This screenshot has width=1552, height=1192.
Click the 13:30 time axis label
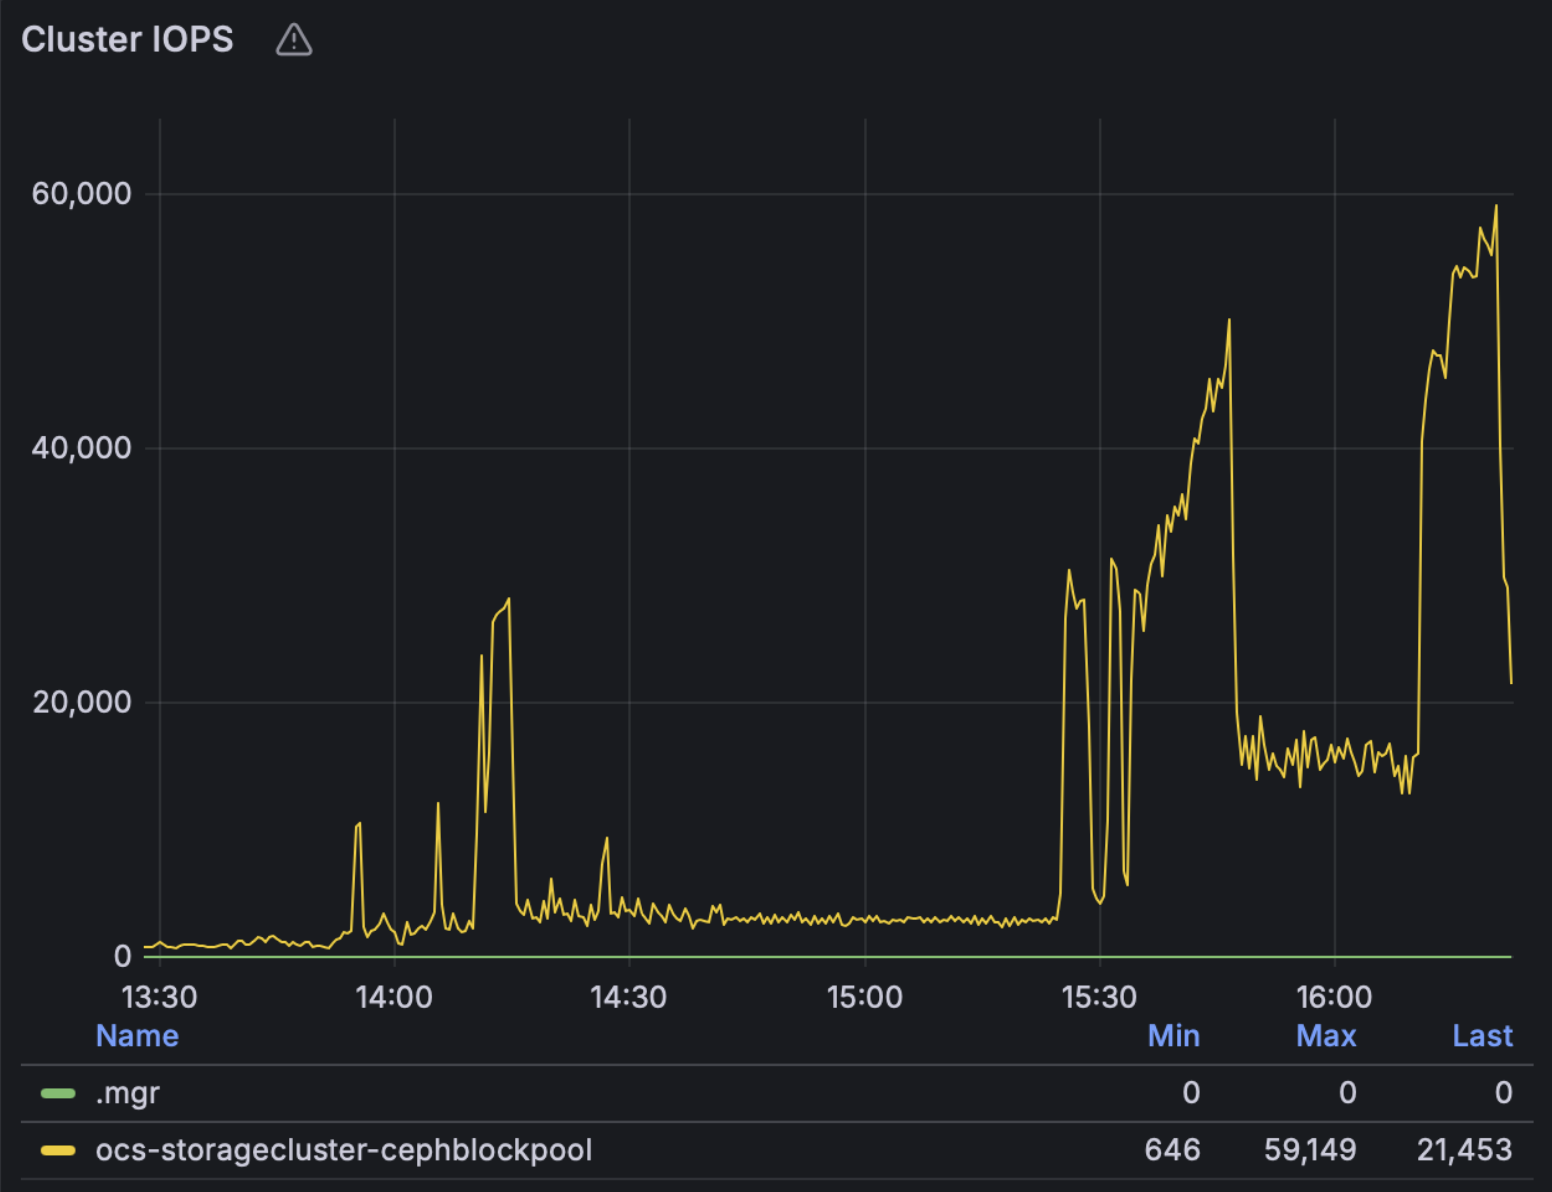pos(159,997)
